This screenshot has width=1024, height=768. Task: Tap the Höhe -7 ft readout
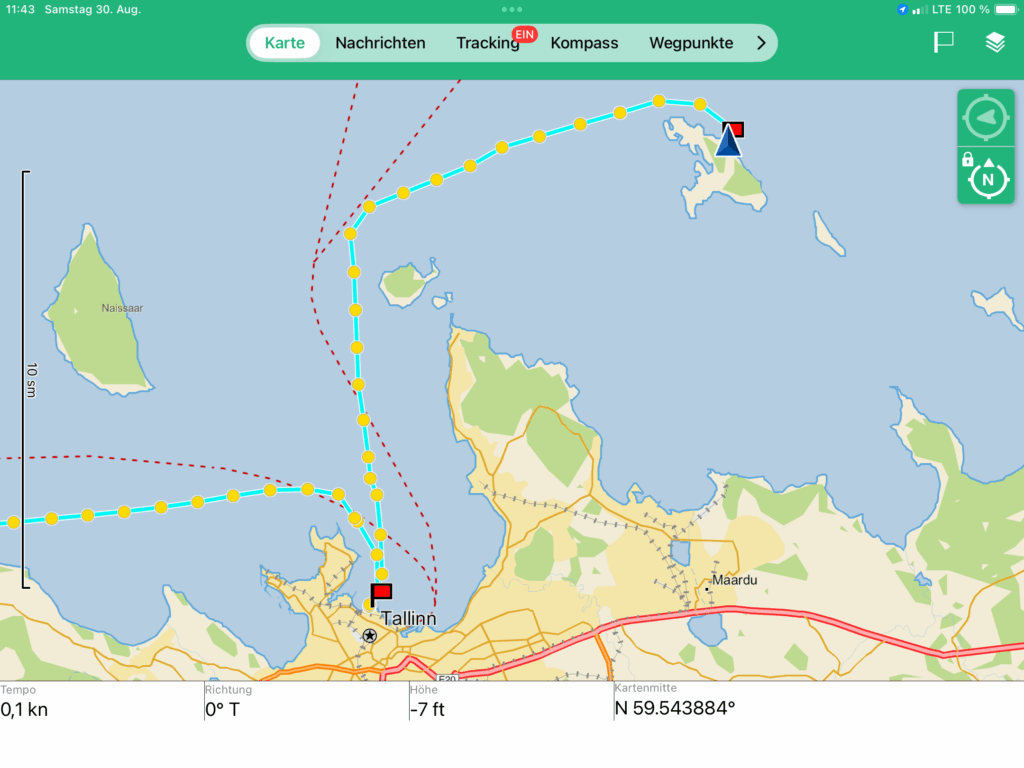point(511,701)
